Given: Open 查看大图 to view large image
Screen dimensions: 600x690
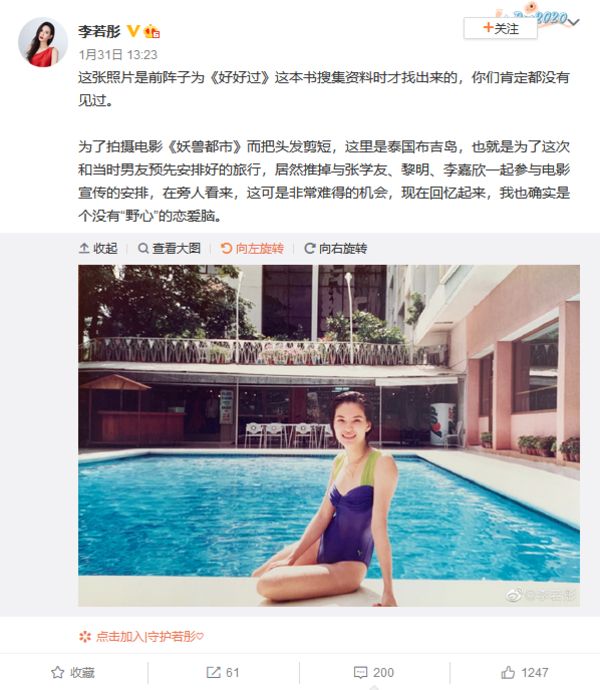Looking at the screenshot, I should point(169,249).
